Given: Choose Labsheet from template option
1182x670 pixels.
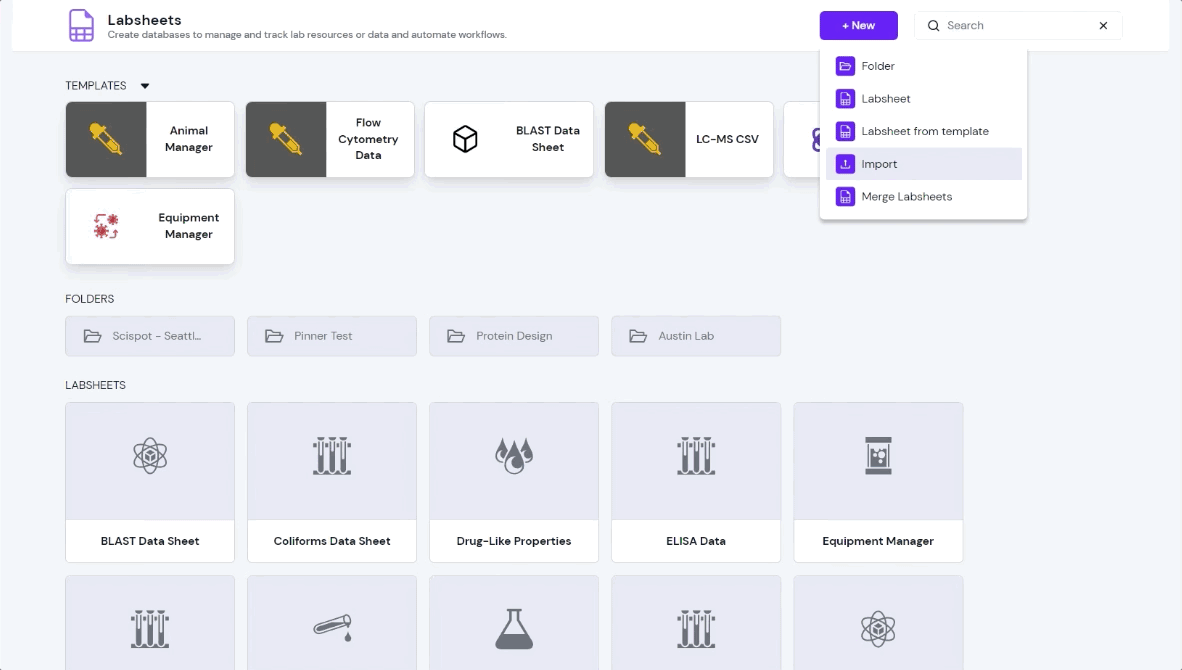Looking at the screenshot, I should point(923,131).
